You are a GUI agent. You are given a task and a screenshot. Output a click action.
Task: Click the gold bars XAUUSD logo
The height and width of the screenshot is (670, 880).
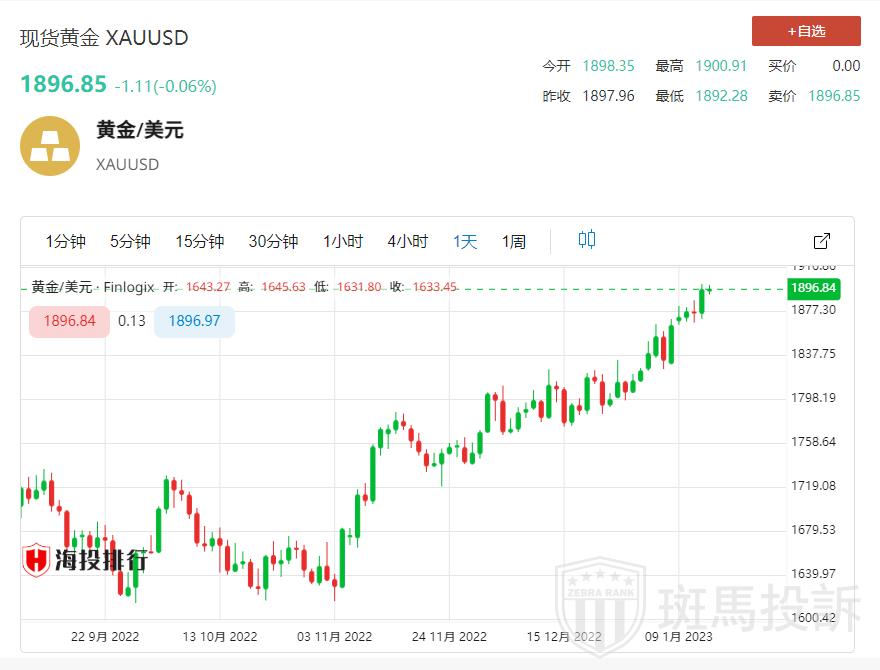[x=50, y=146]
